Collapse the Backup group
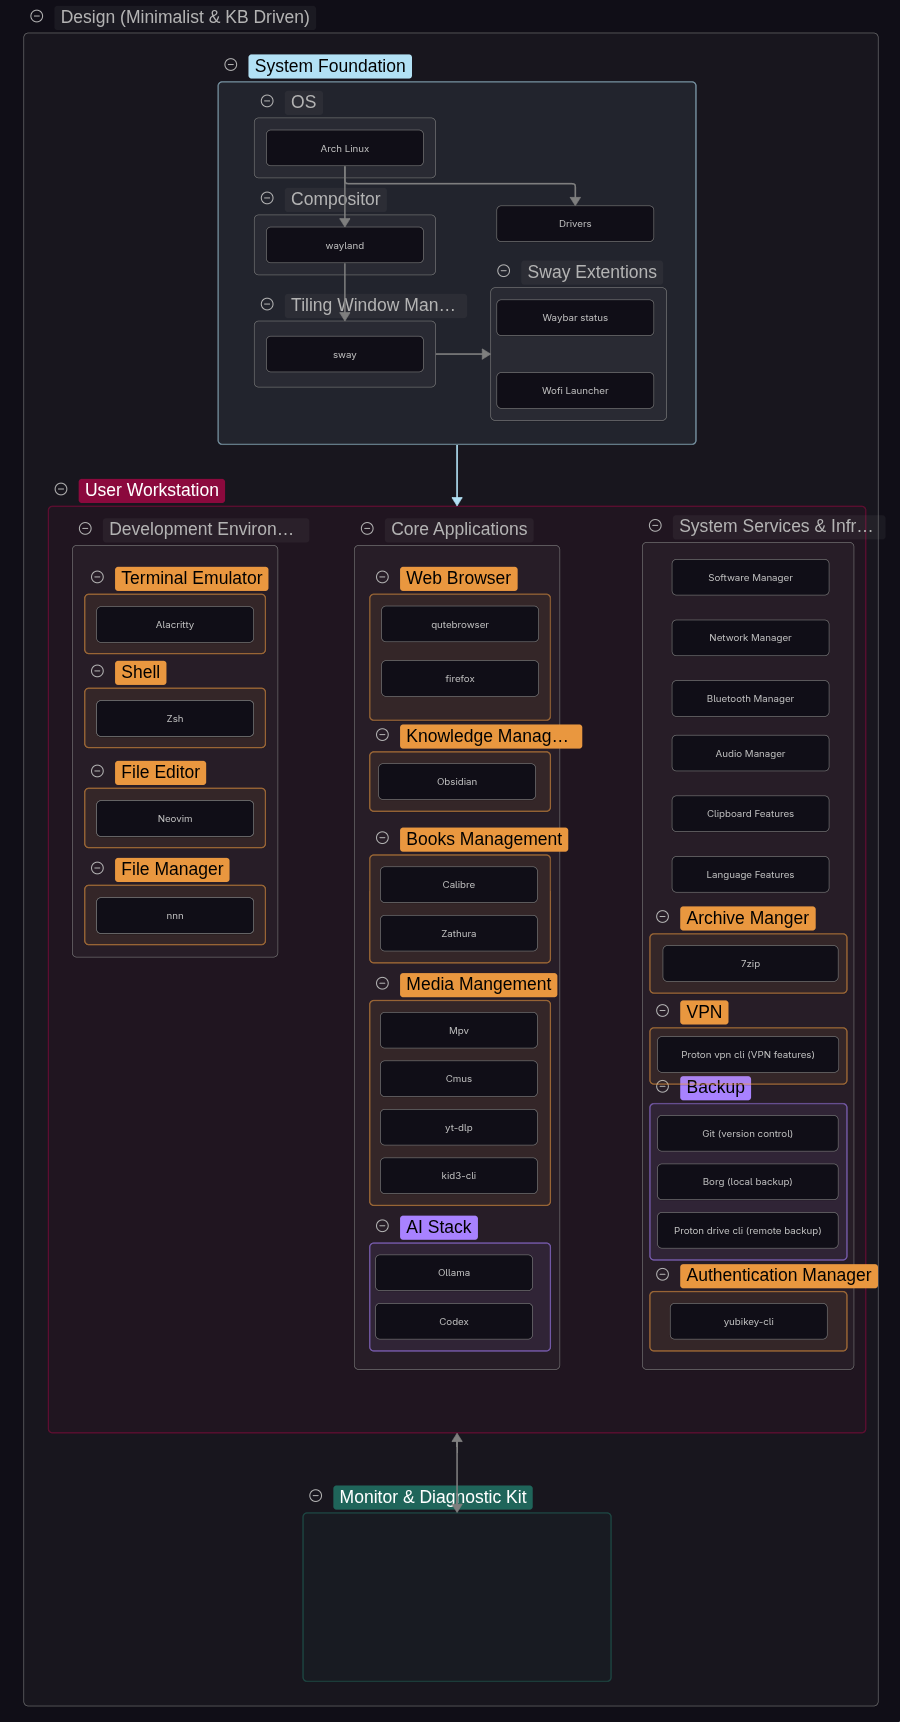Viewport: 900px width, 1722px height. point(662,1086)
